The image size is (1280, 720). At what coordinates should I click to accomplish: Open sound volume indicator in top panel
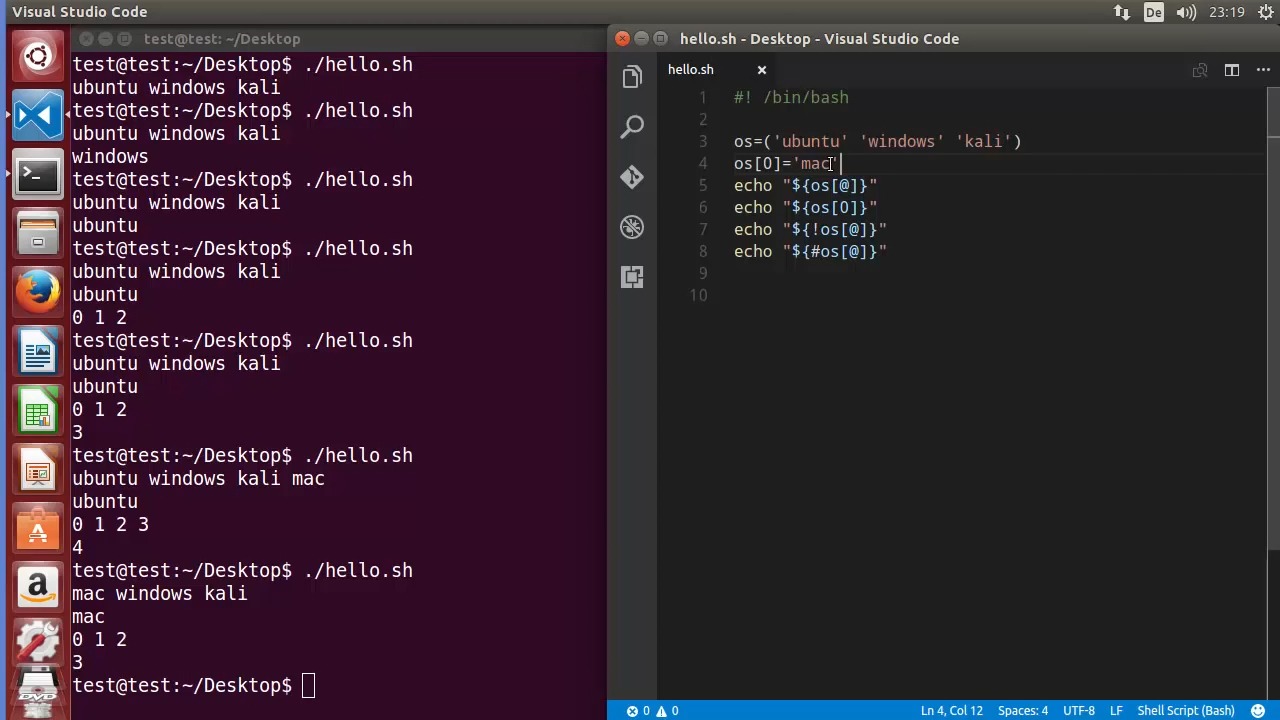pyautogui.click(x=1187, y=12)
